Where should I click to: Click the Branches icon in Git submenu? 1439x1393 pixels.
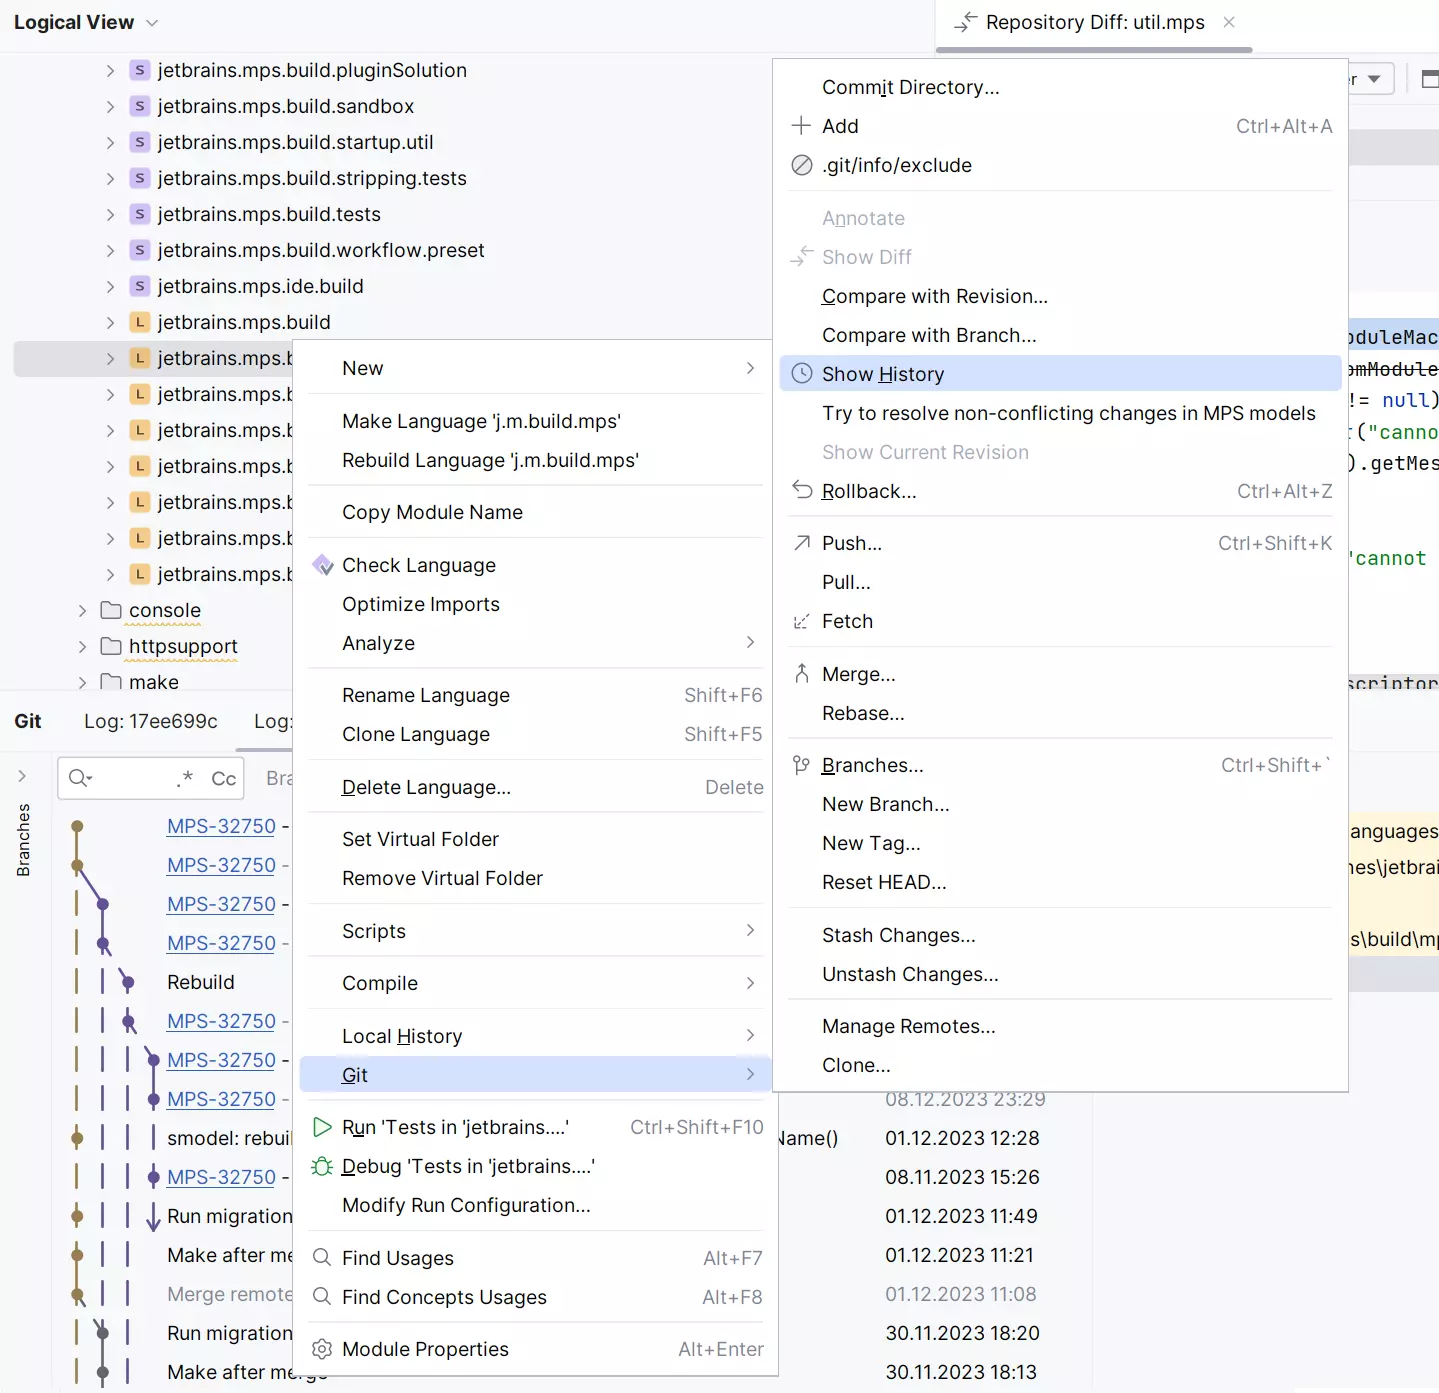click(x=802, y=765)
